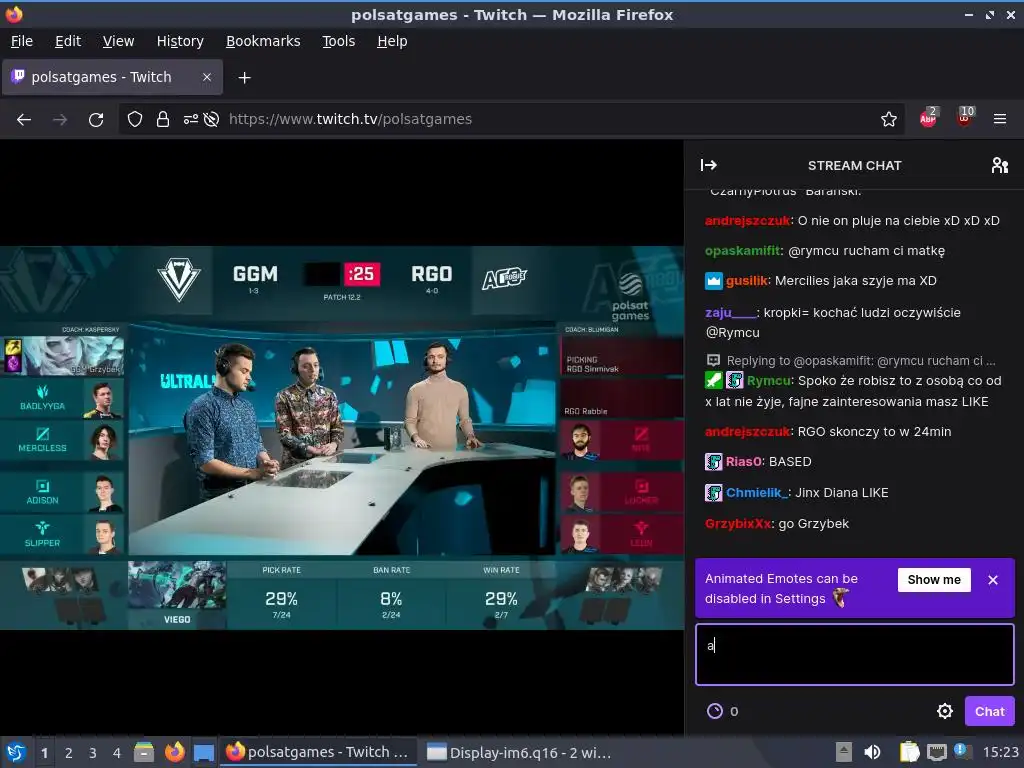The image size is (1024, 768).
Task: Open uBlock Origin extension icon
Action: (x=965, y=118)
